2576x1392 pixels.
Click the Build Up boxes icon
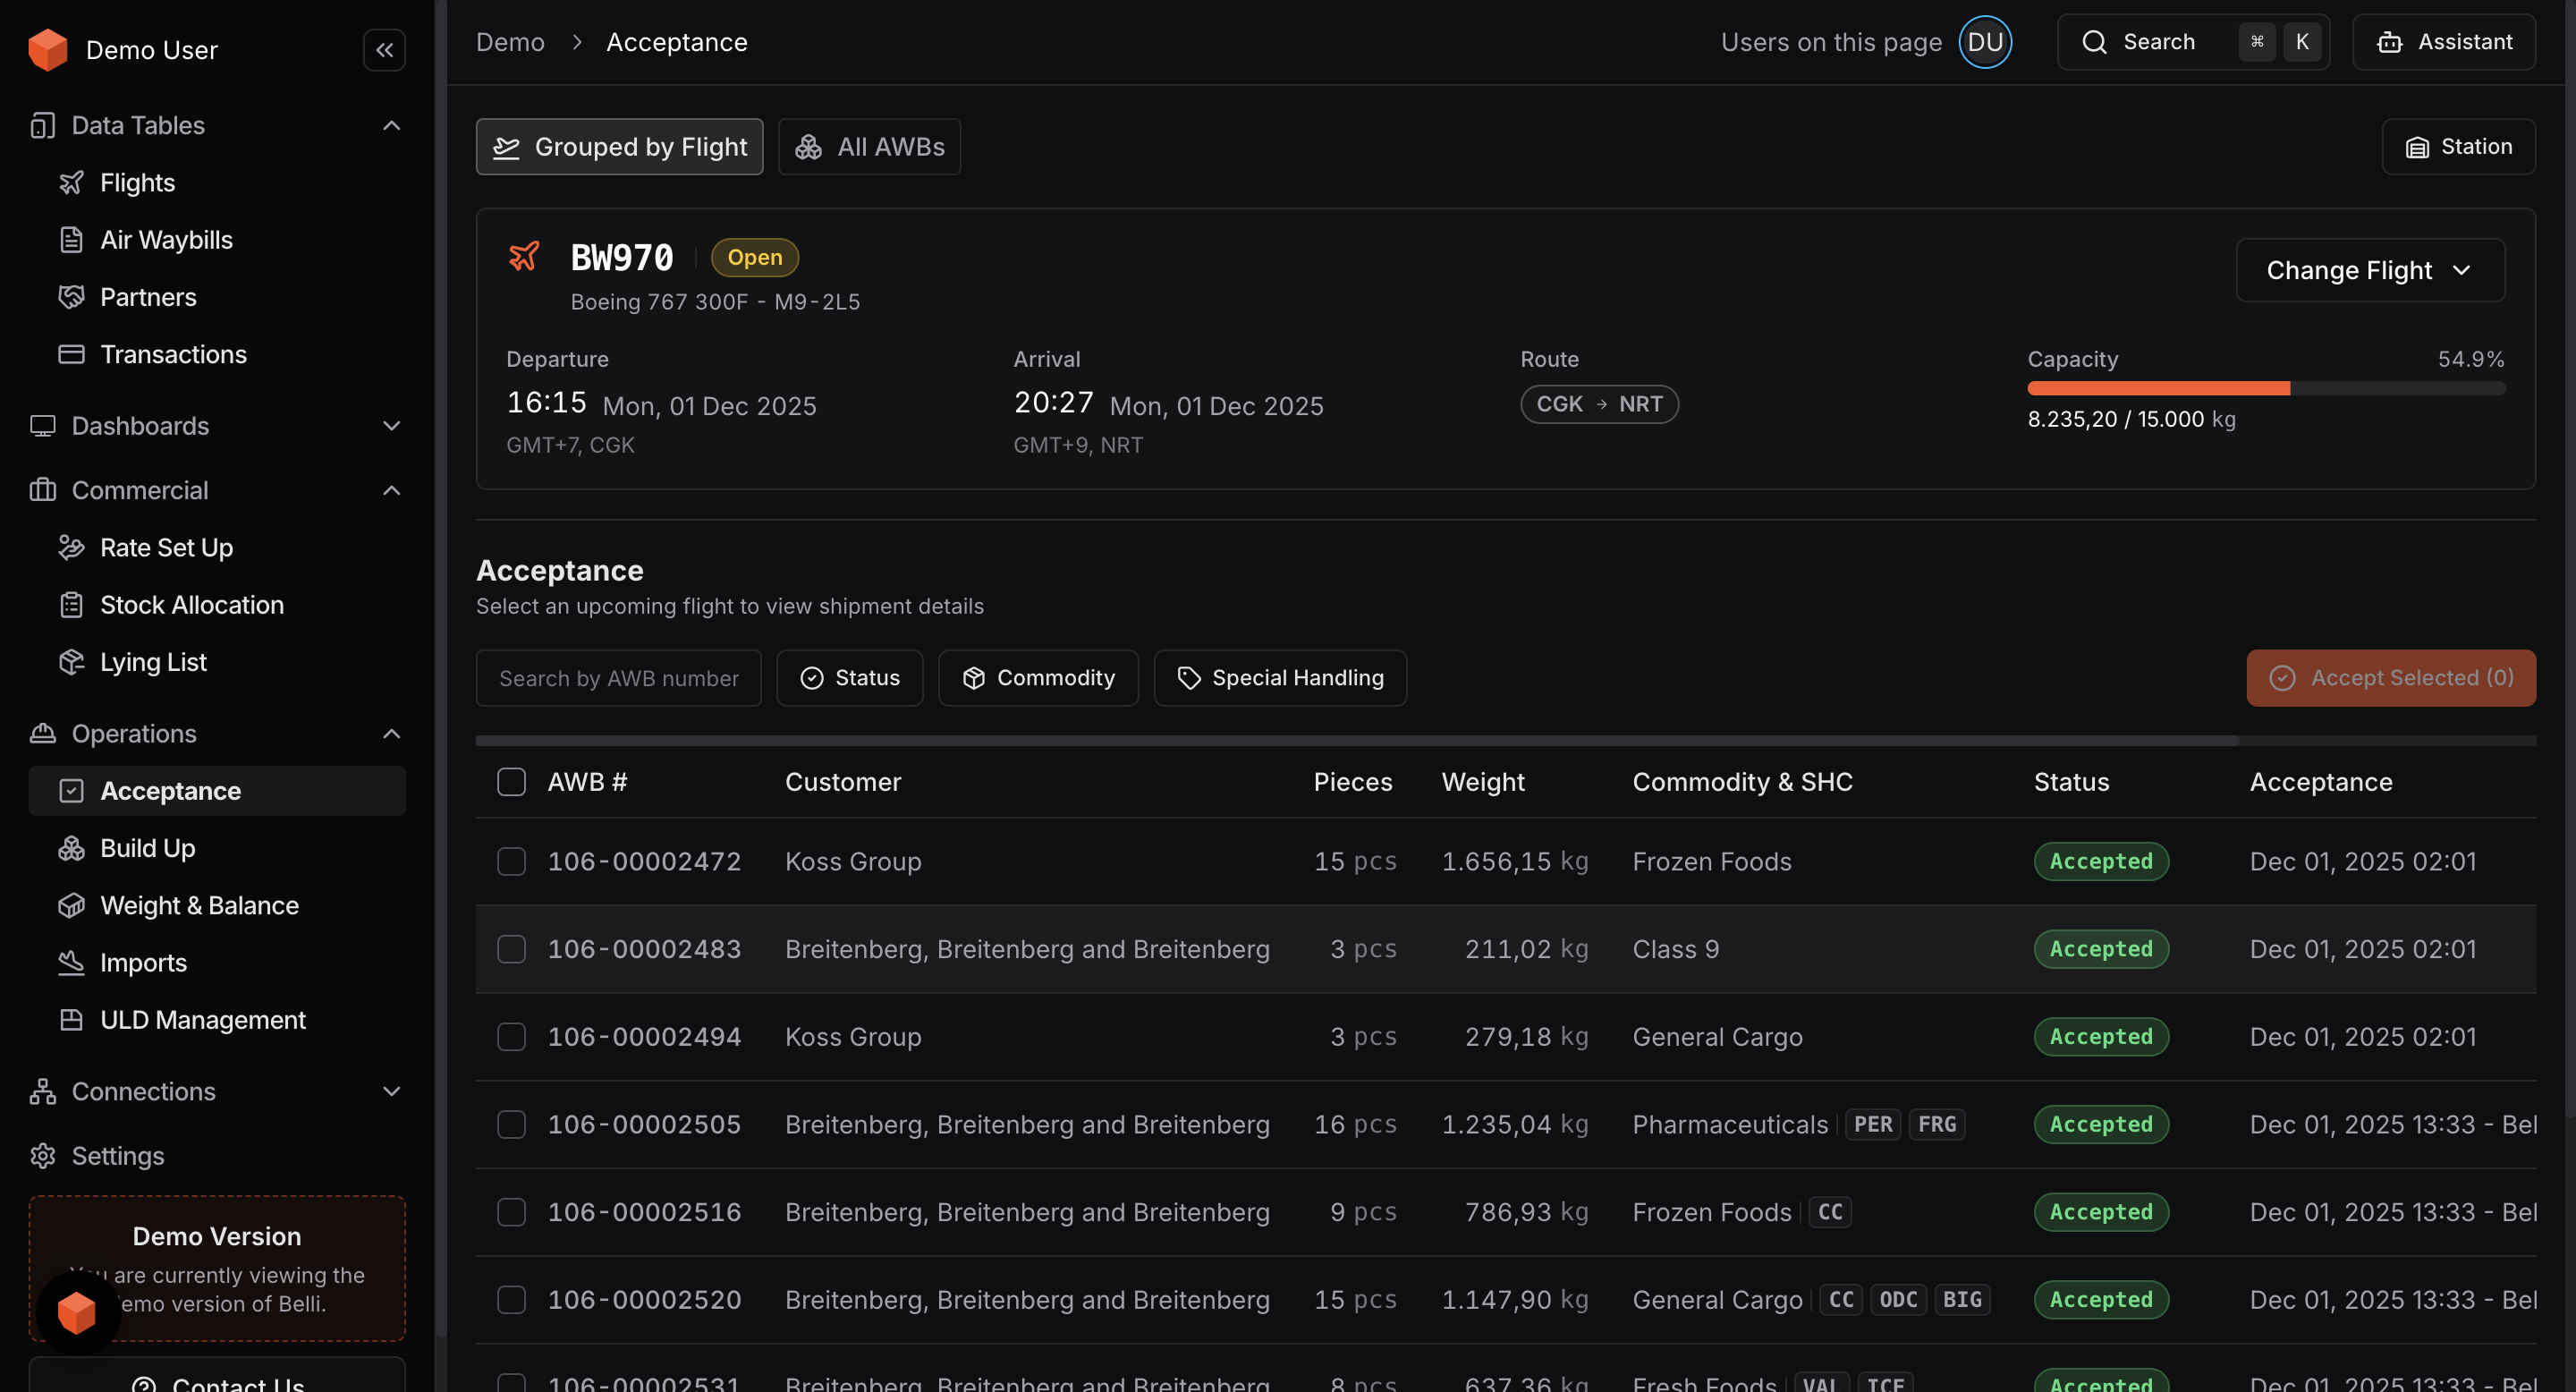(71, 848)
